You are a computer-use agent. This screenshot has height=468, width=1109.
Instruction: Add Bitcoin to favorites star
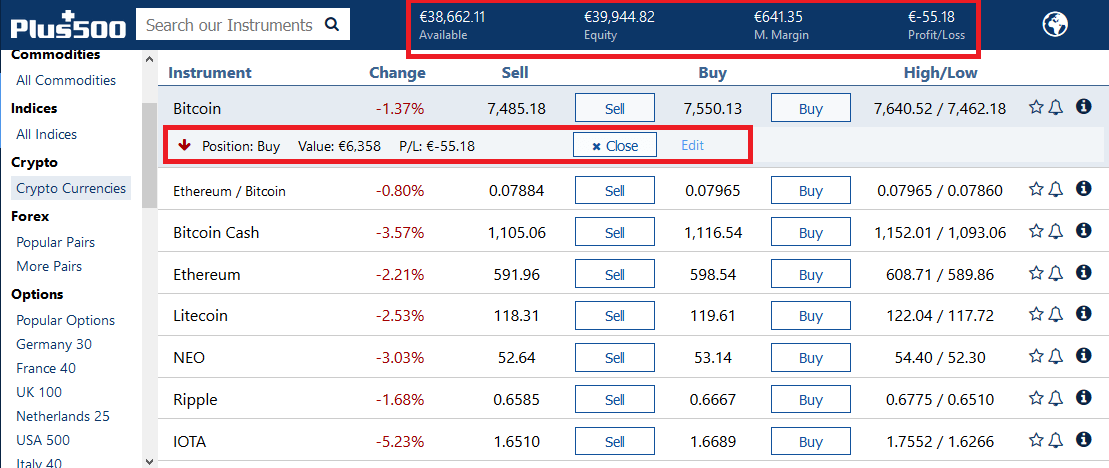[1036, 107]
